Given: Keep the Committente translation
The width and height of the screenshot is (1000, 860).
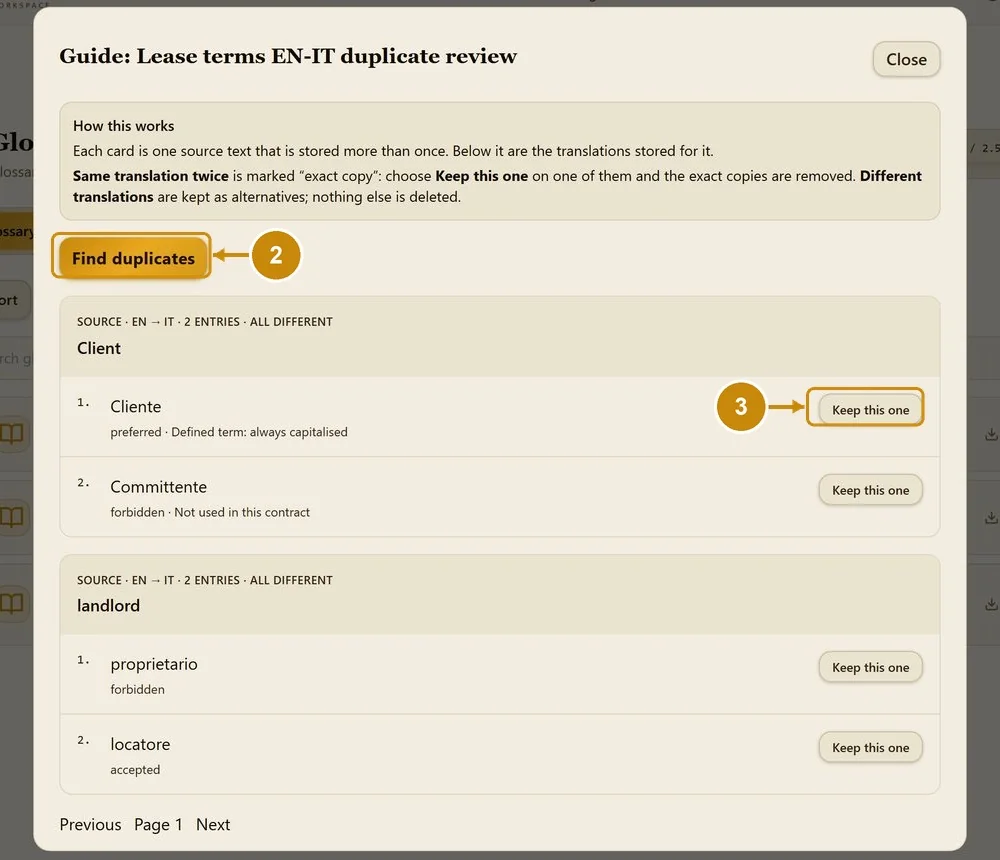Looking at the screenshot, I should pos(870,490).
